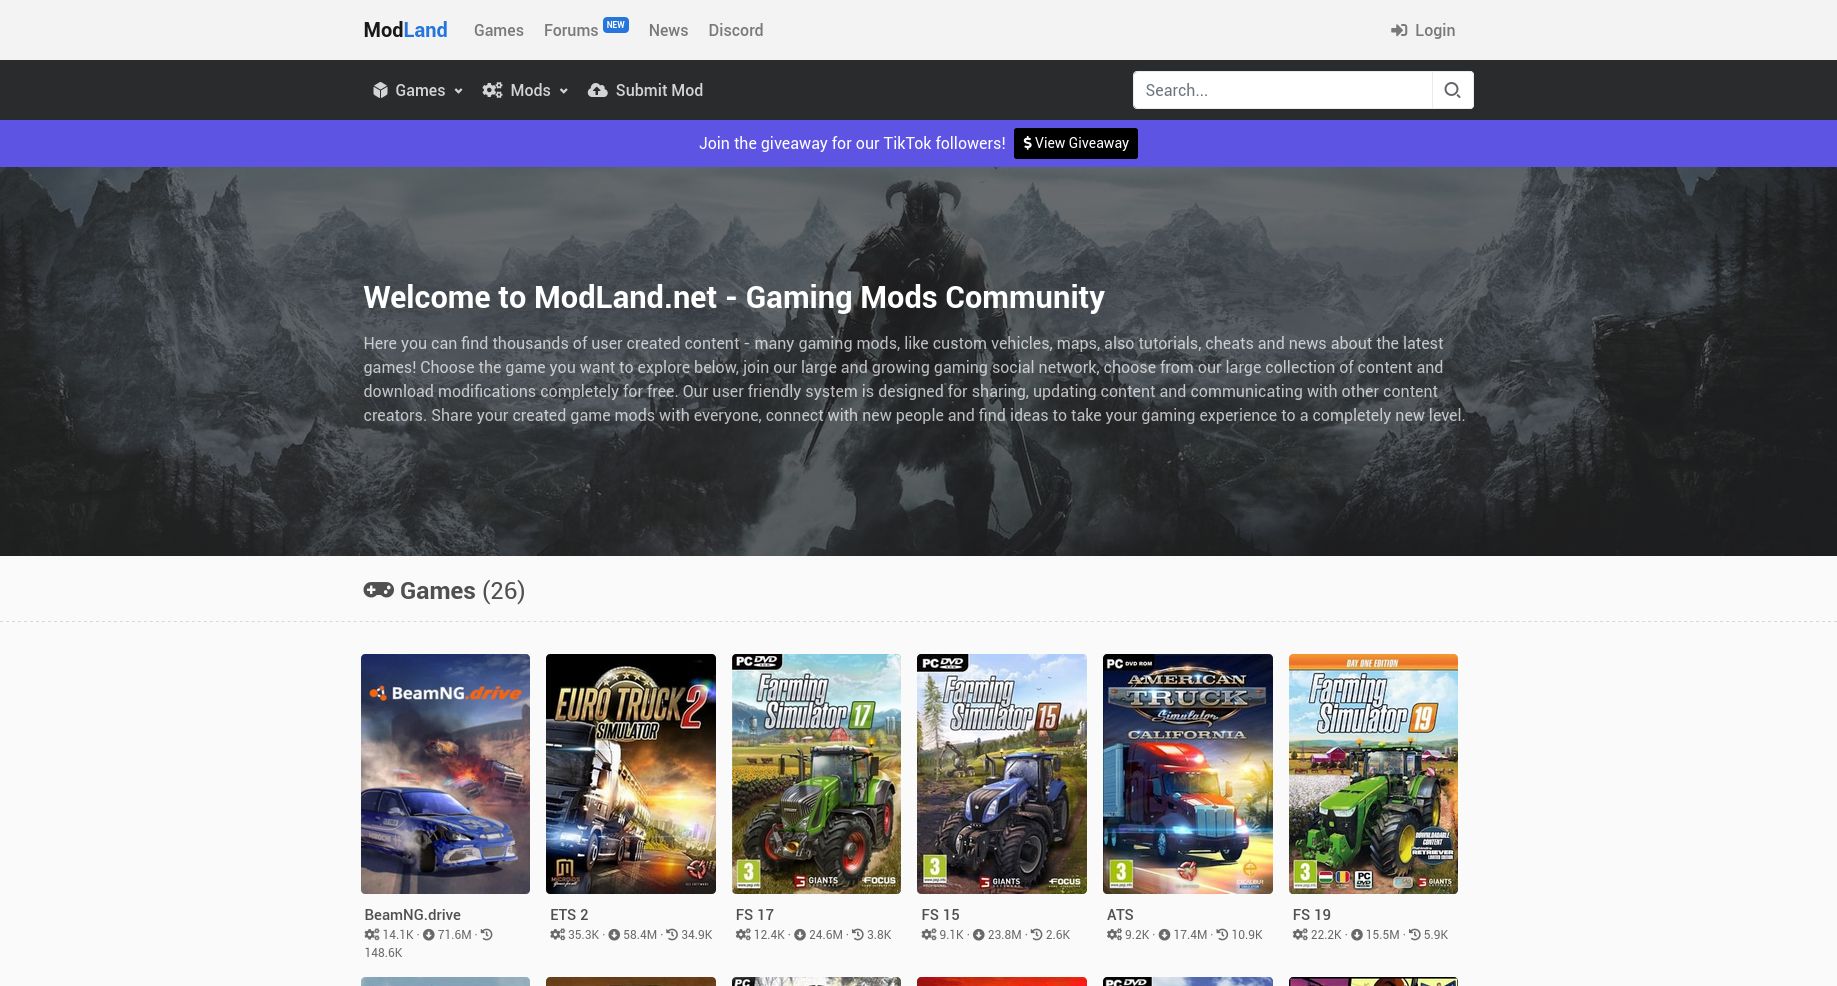Click the login arrow icon
This screenshot has width=1837, height=986.
(x=1399, y=30)
